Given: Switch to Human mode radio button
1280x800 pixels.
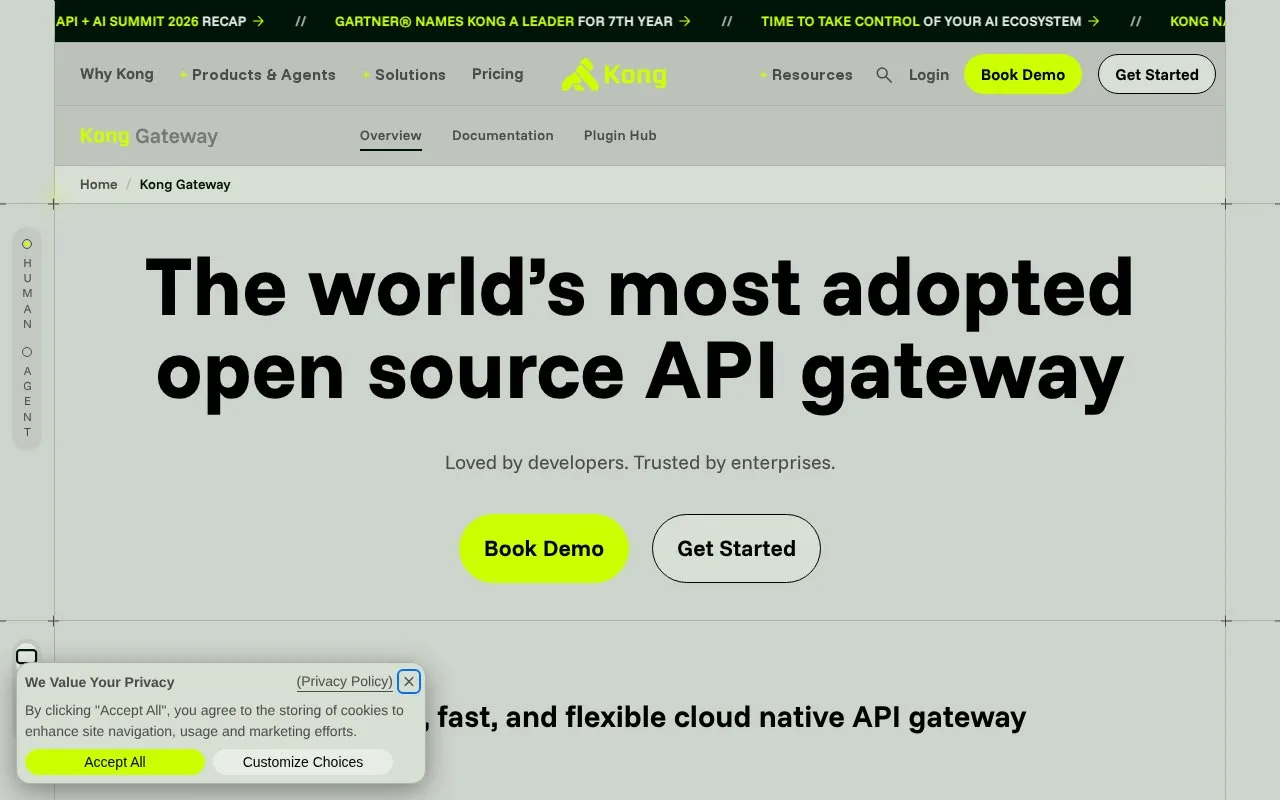Looking at the screenshot, I should [27, 244].
